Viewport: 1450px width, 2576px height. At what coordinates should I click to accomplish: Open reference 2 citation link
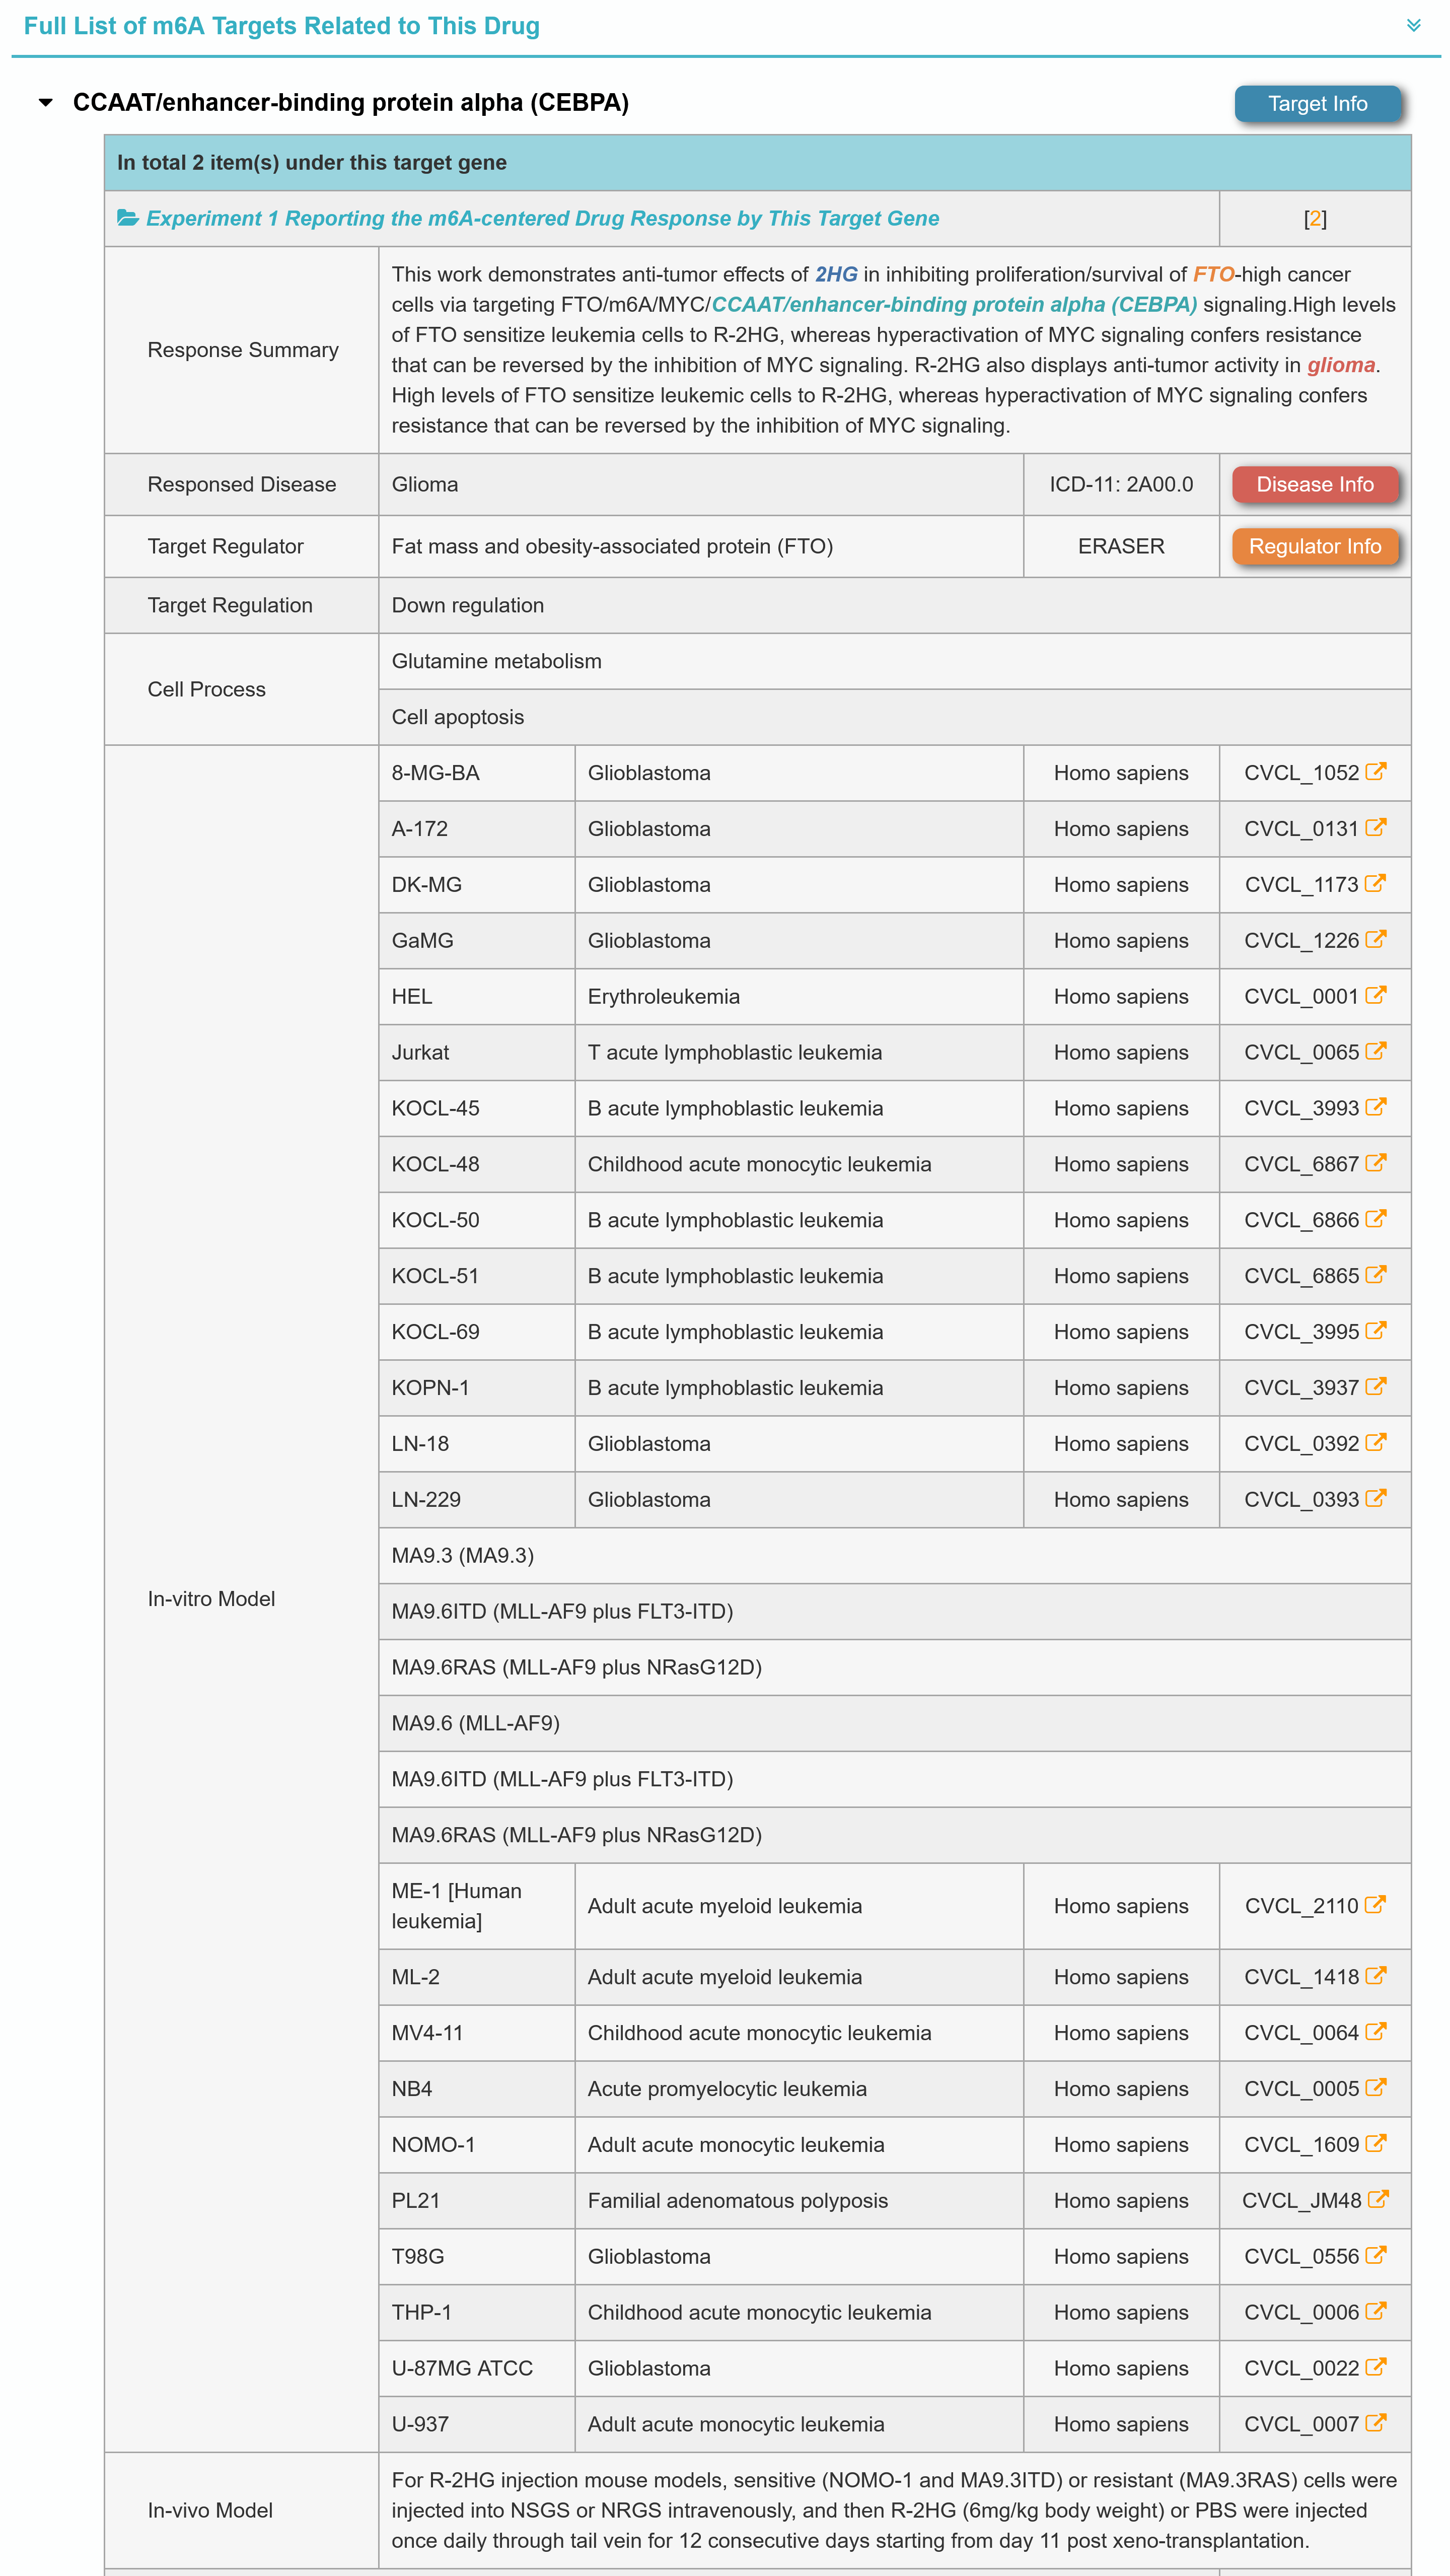click(1315, 219)
